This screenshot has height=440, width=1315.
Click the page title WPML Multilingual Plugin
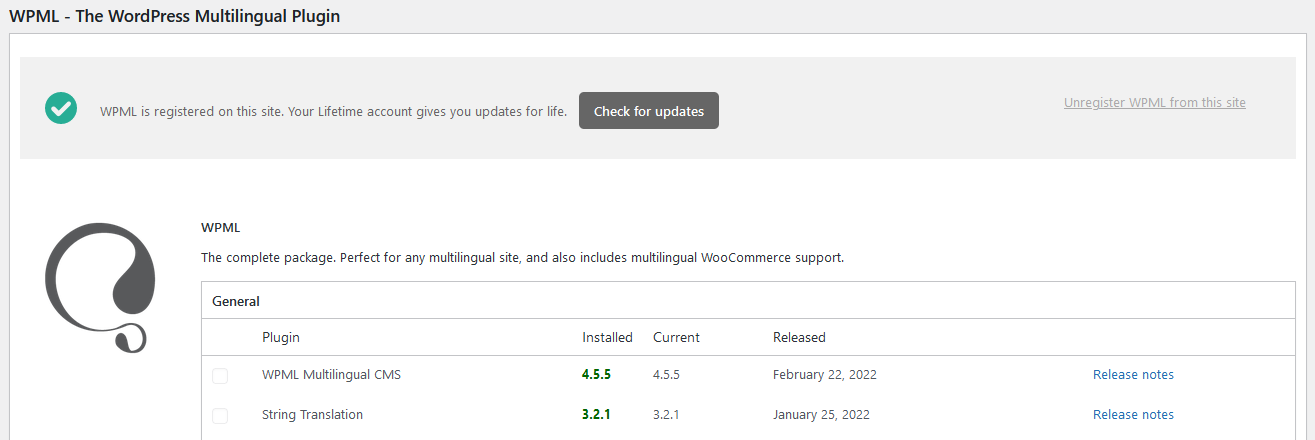pos(174,17)
